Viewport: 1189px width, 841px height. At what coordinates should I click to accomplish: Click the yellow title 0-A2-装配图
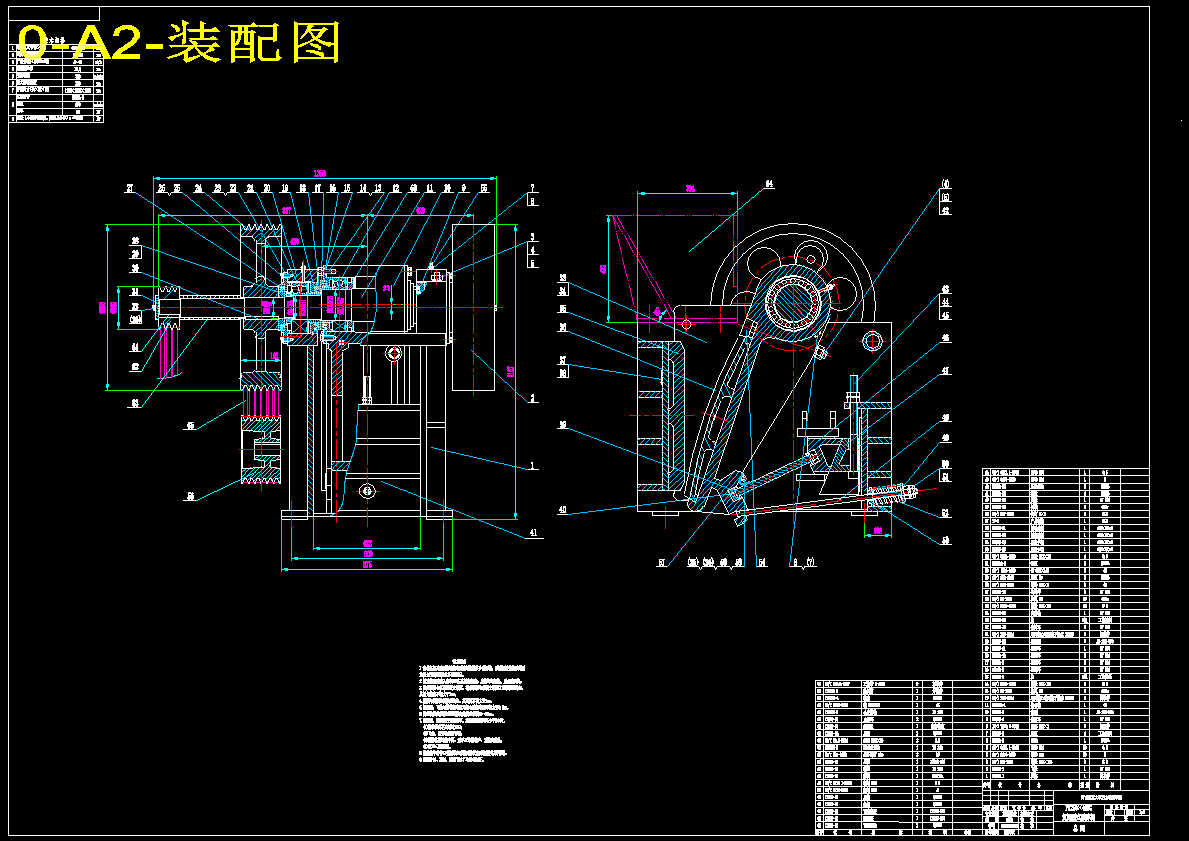click(178, 43)
